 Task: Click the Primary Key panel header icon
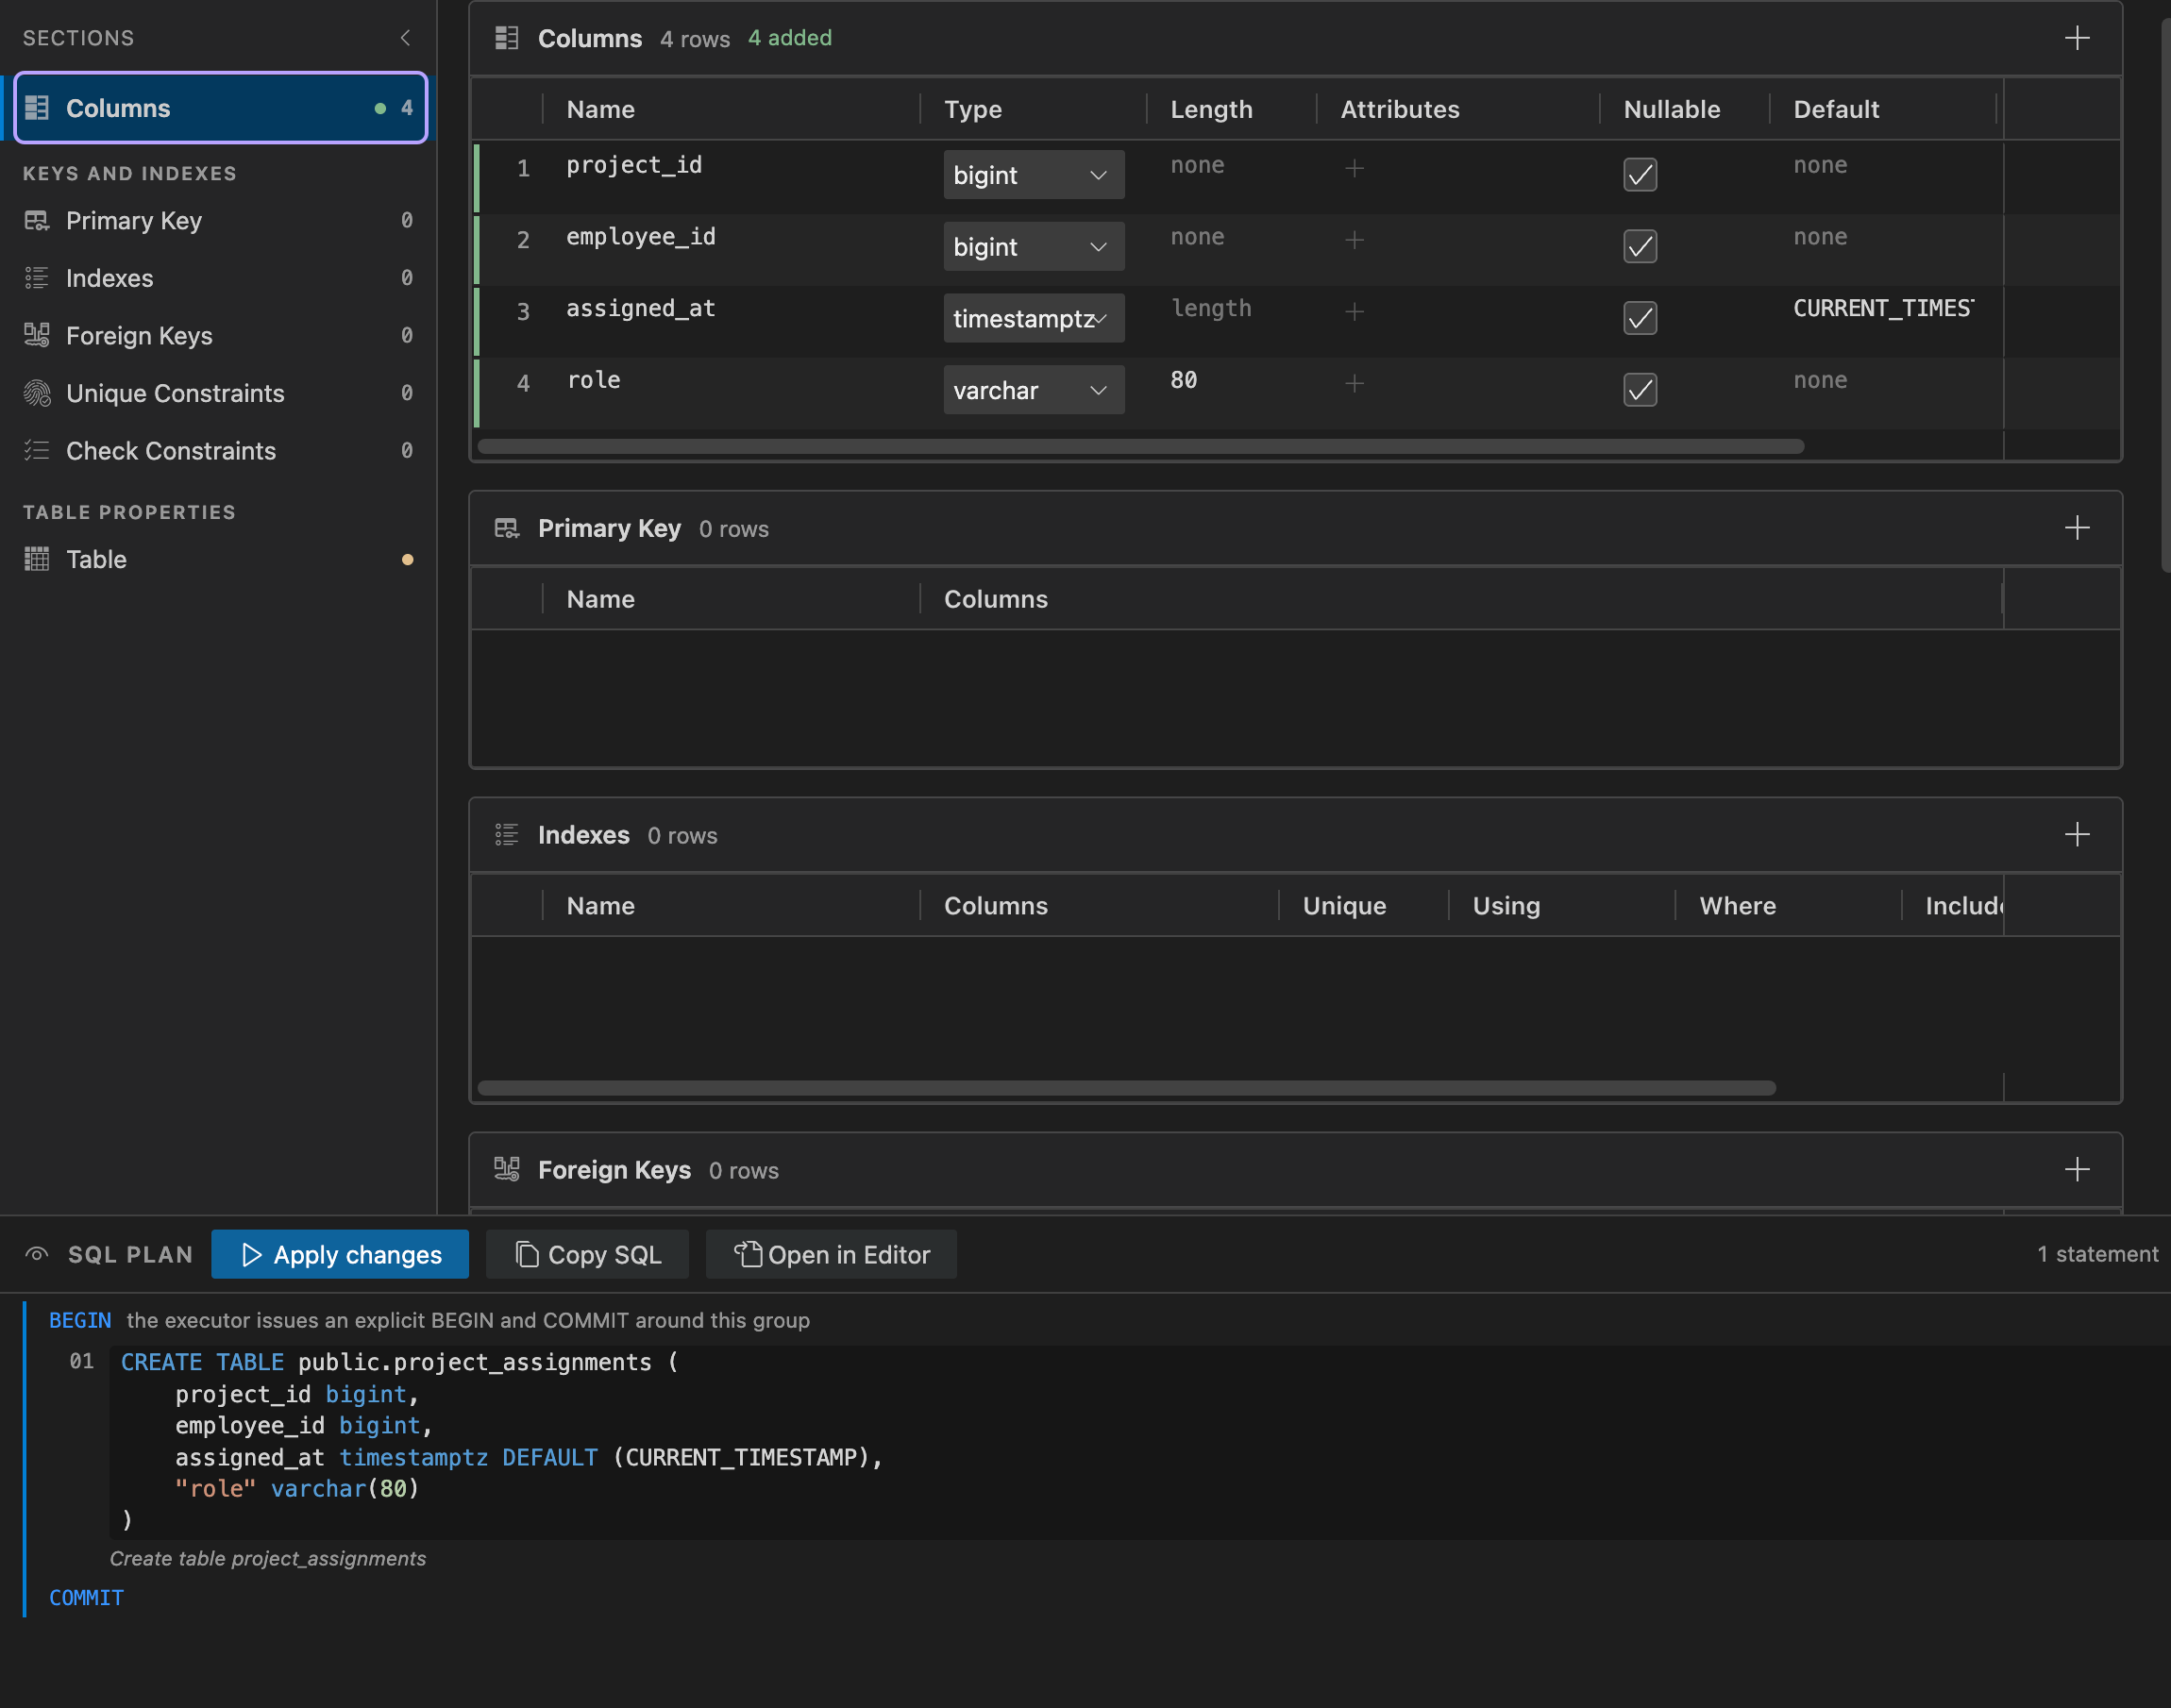[507, 528]
